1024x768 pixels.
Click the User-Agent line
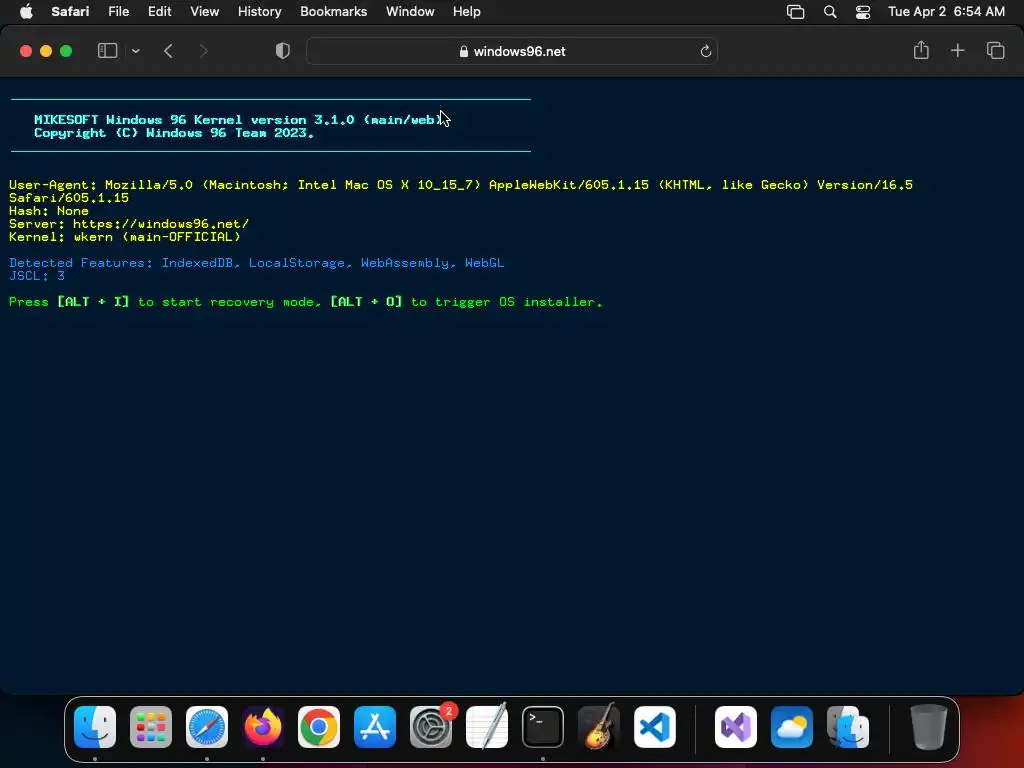460,191
